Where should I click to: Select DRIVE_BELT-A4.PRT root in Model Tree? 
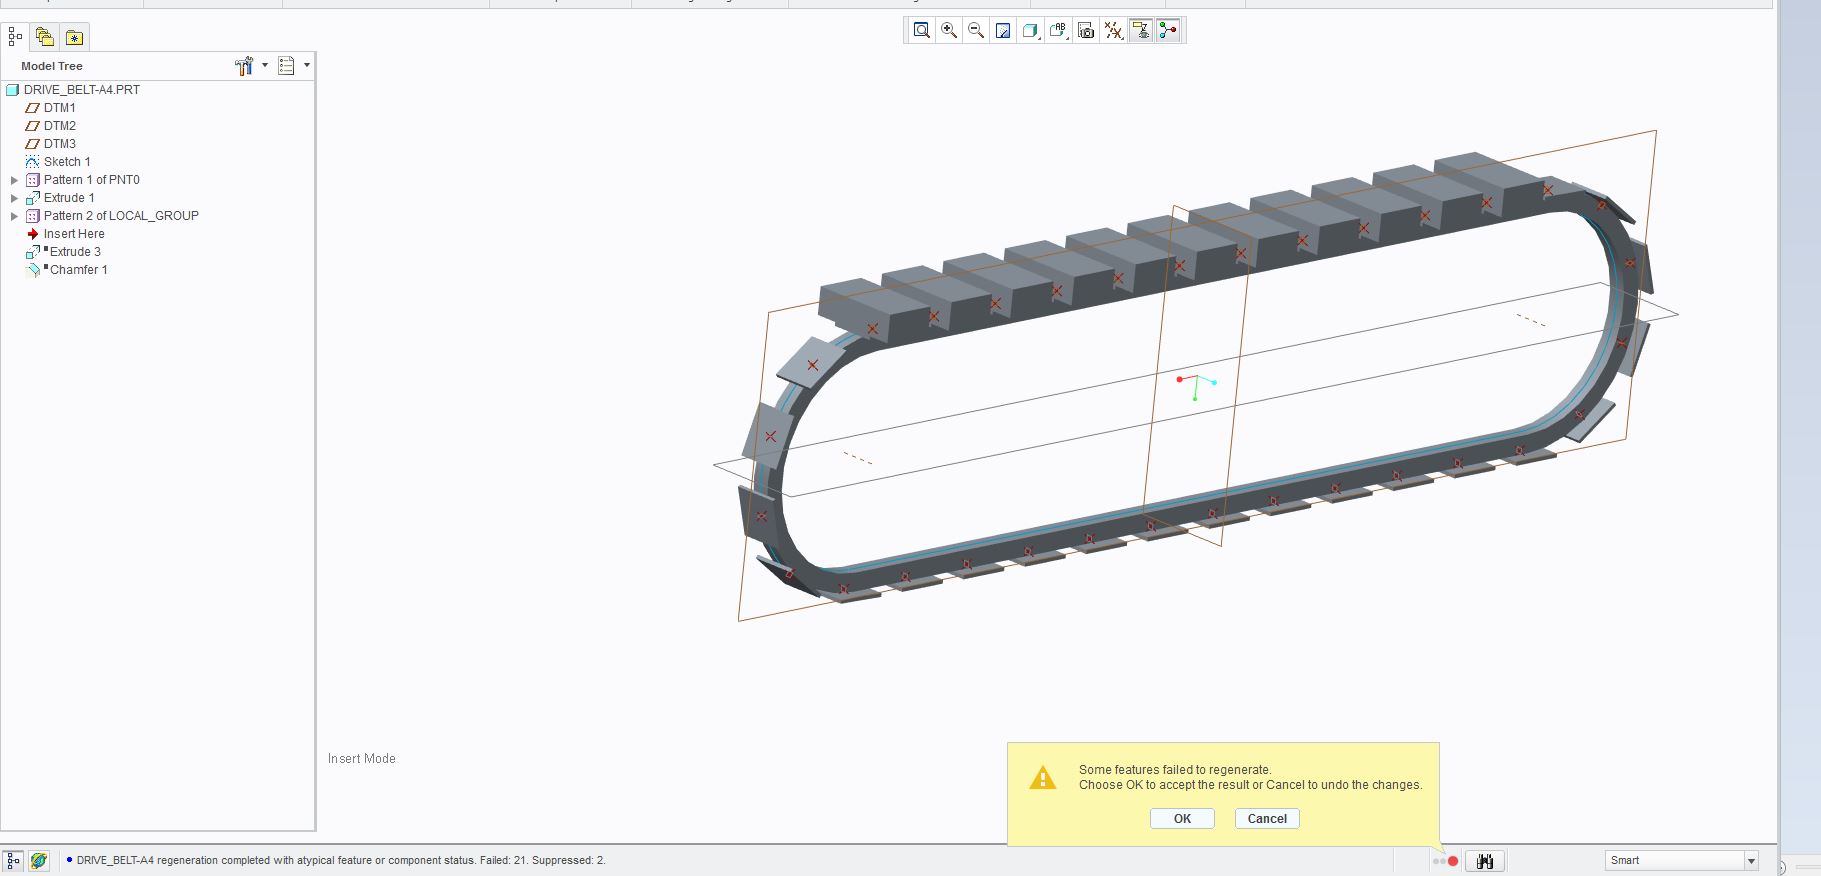click(82, 90)
